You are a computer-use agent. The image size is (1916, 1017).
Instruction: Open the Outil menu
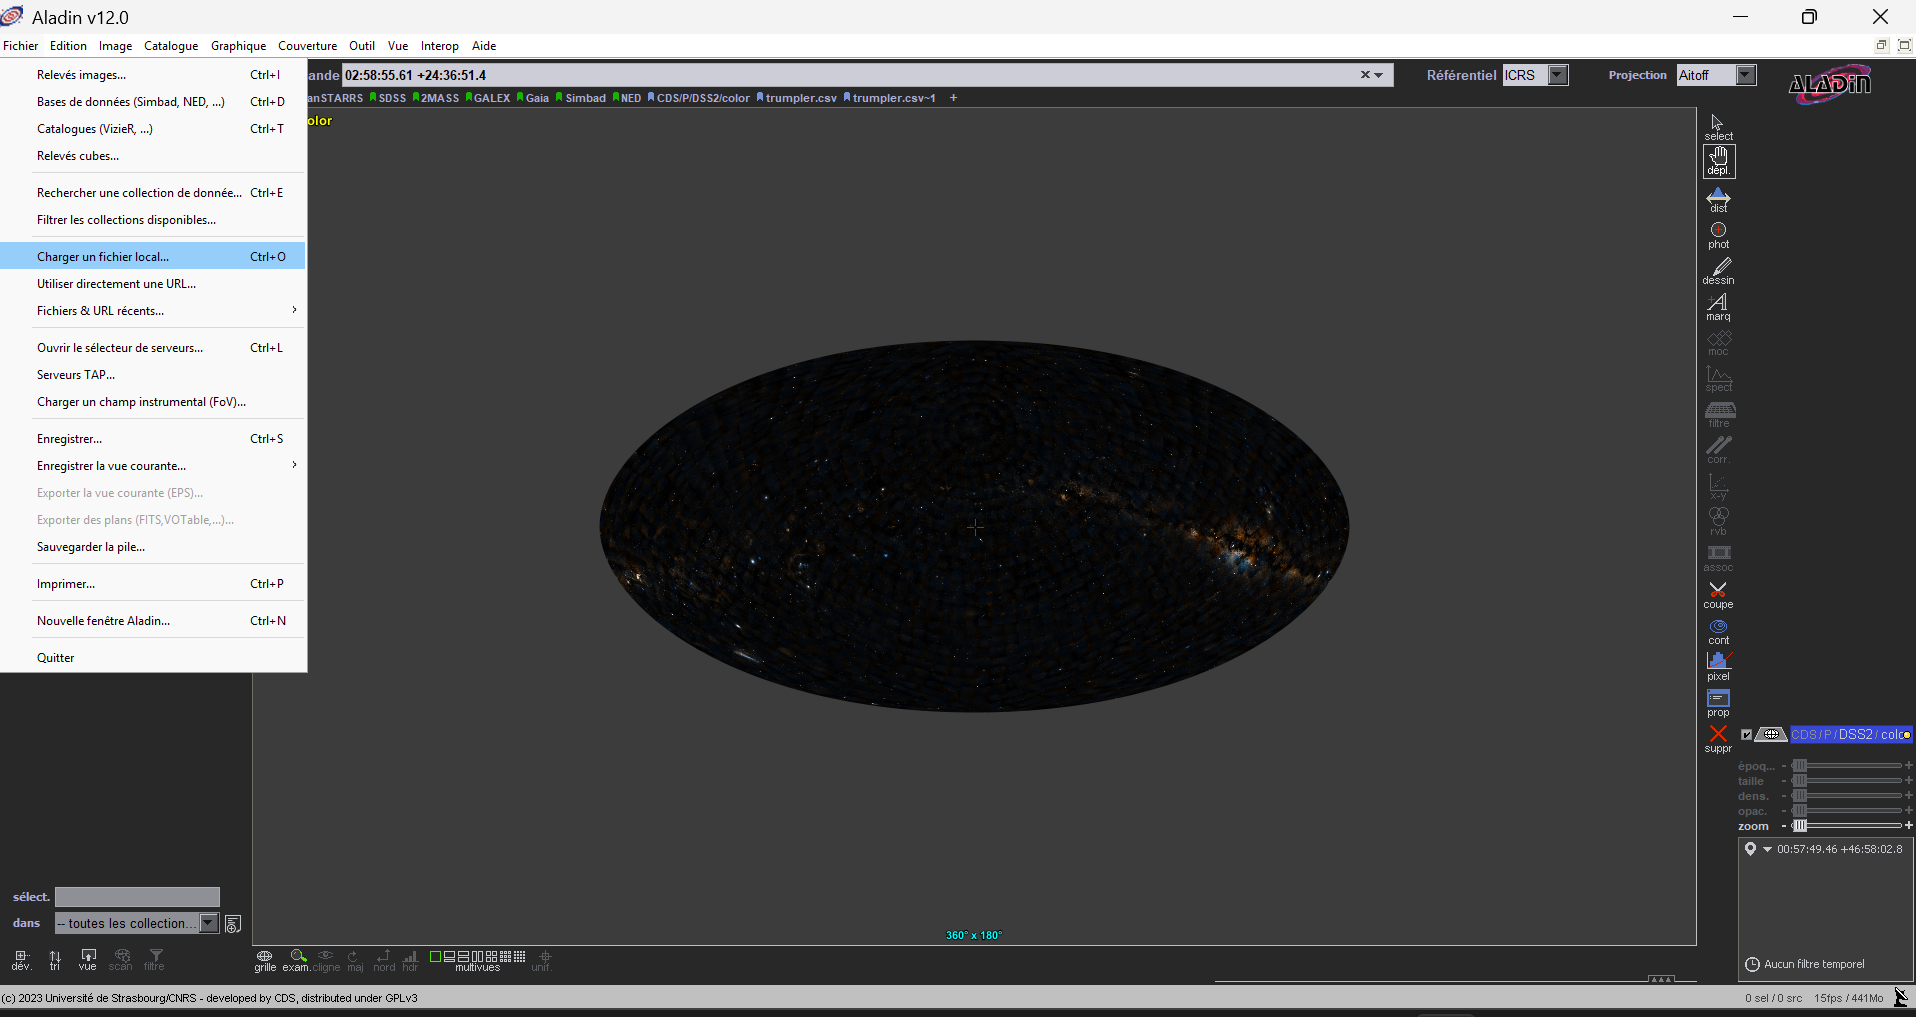pyautogui.click(x=362, y=46)
